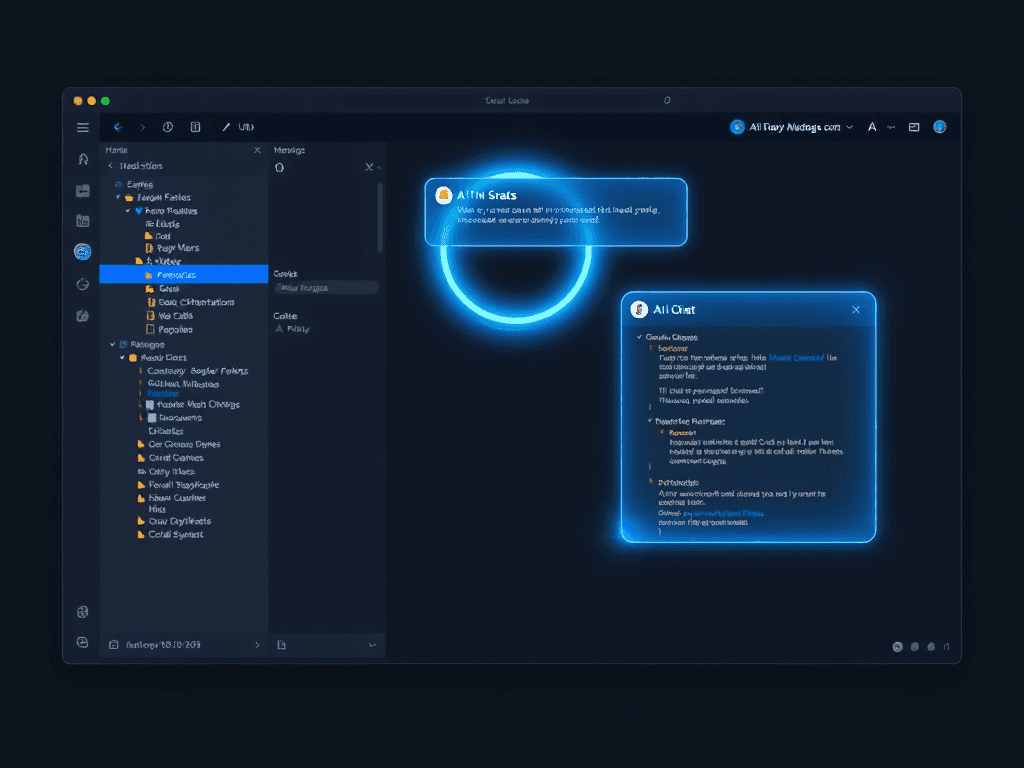
Task: Expand the account dropdown next to the account name
Action: pyautogui.click(x=851, y=127)
